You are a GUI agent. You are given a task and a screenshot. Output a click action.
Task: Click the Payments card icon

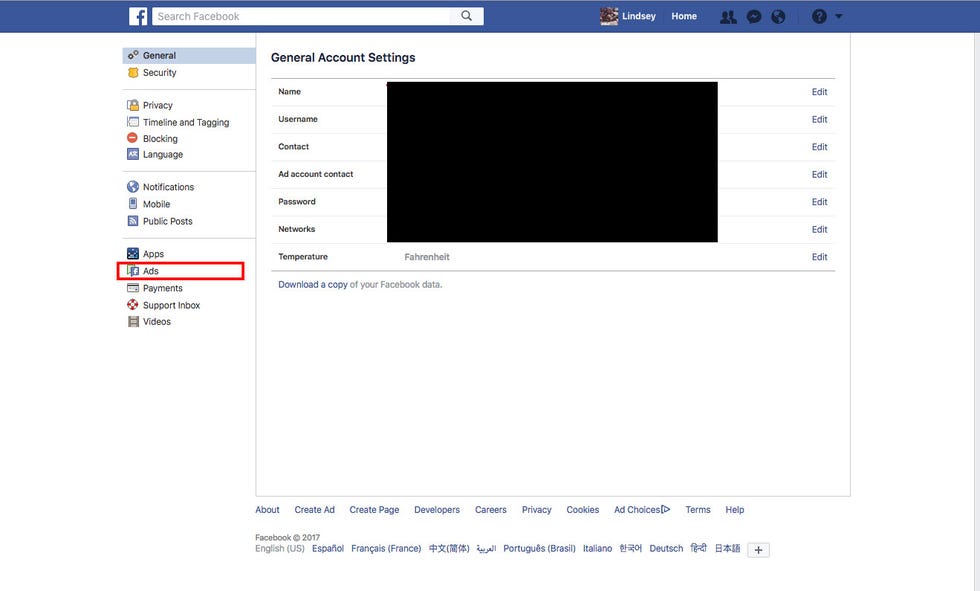tap(132, 288)
